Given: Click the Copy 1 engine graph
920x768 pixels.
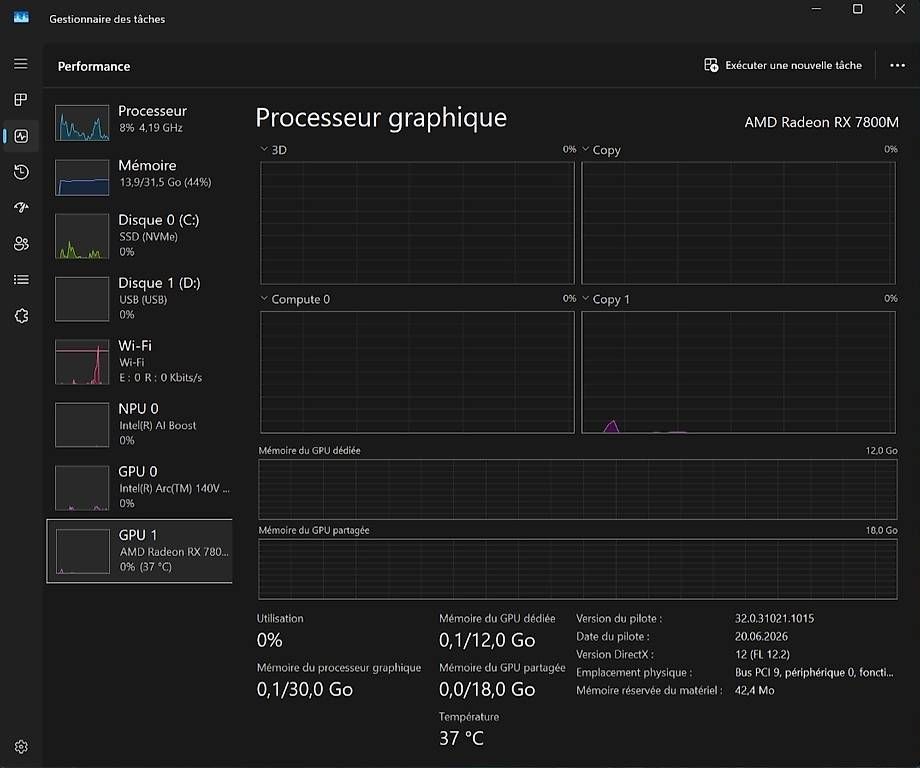Looking at the screenshot, I should point(738,372).
